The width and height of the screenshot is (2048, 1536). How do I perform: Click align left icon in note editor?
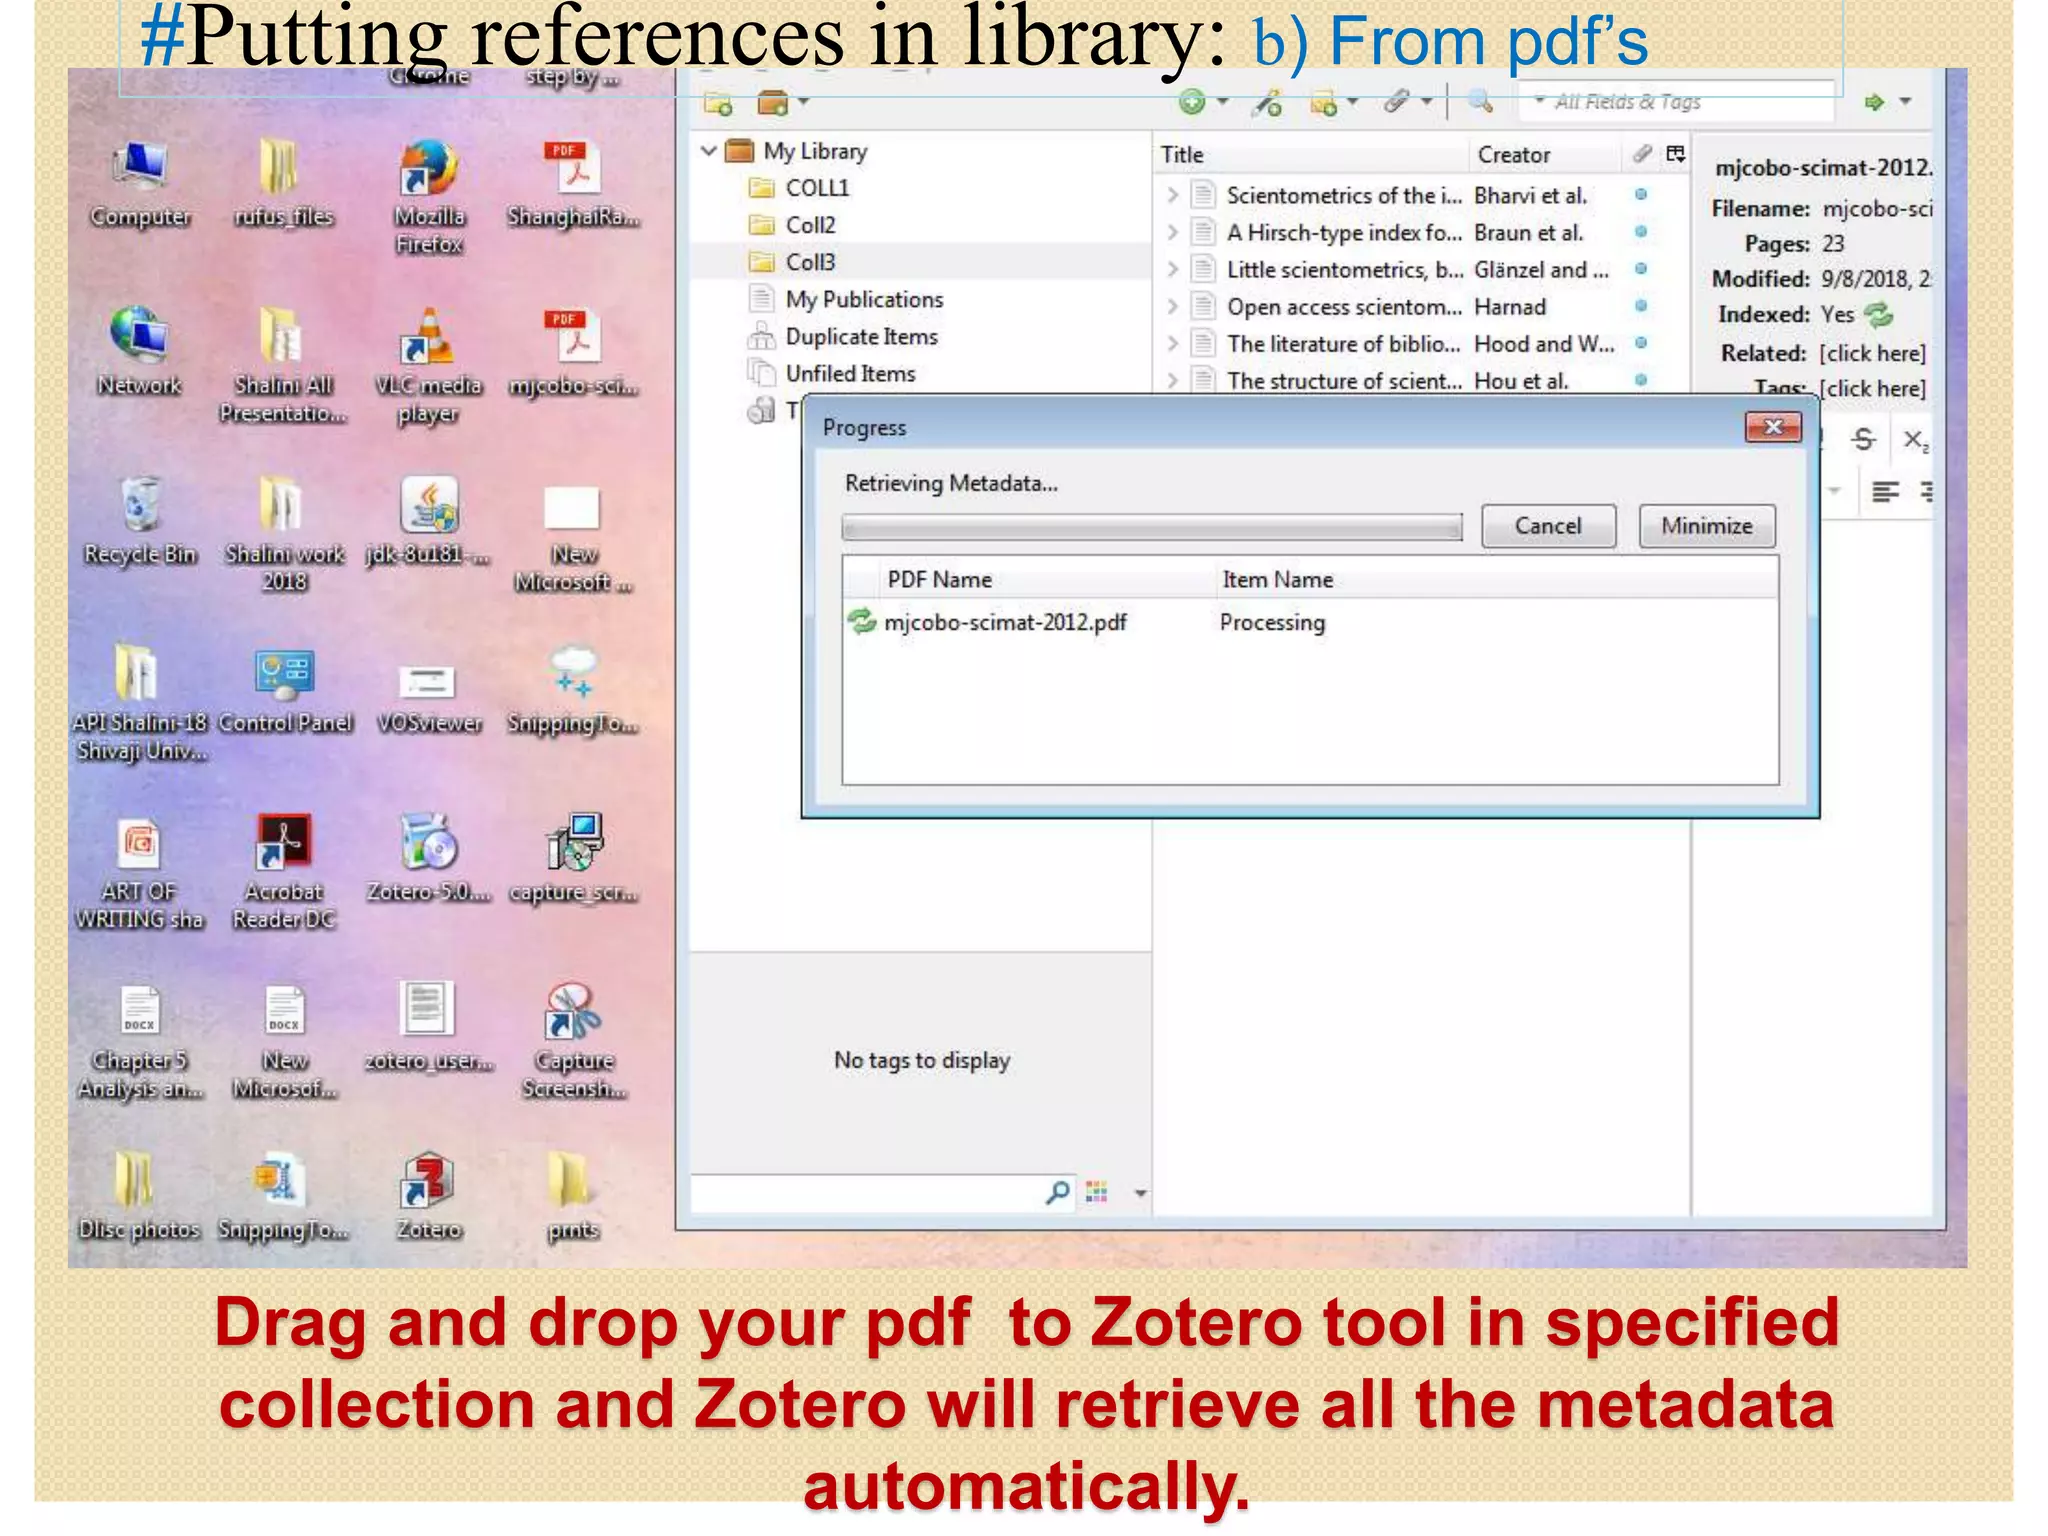1885,492
